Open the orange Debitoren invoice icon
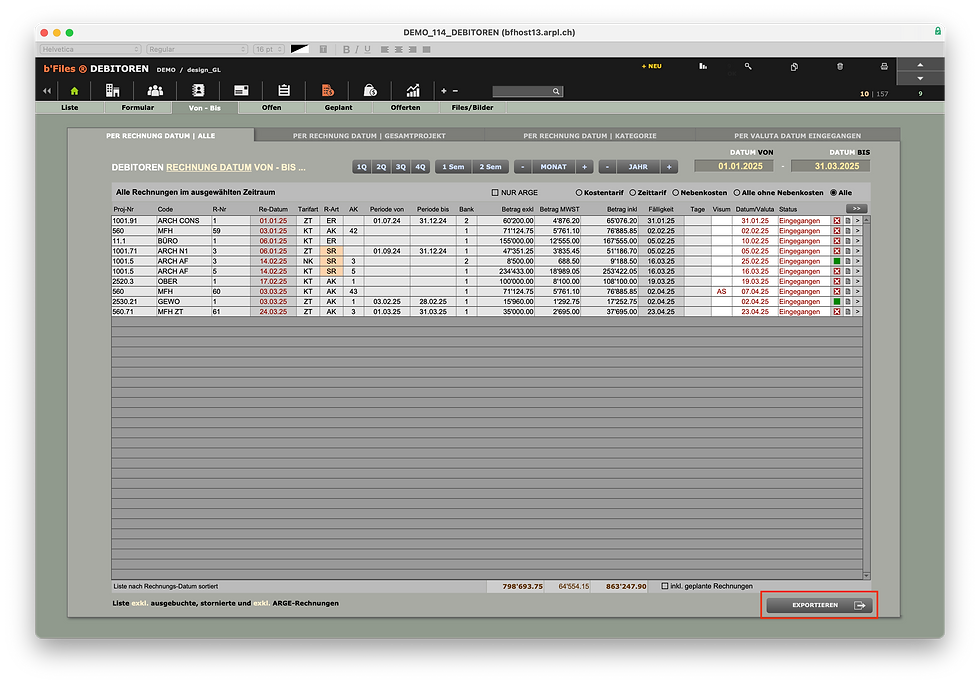The width and height of the screenshot is (980, 685). [328, 91]
